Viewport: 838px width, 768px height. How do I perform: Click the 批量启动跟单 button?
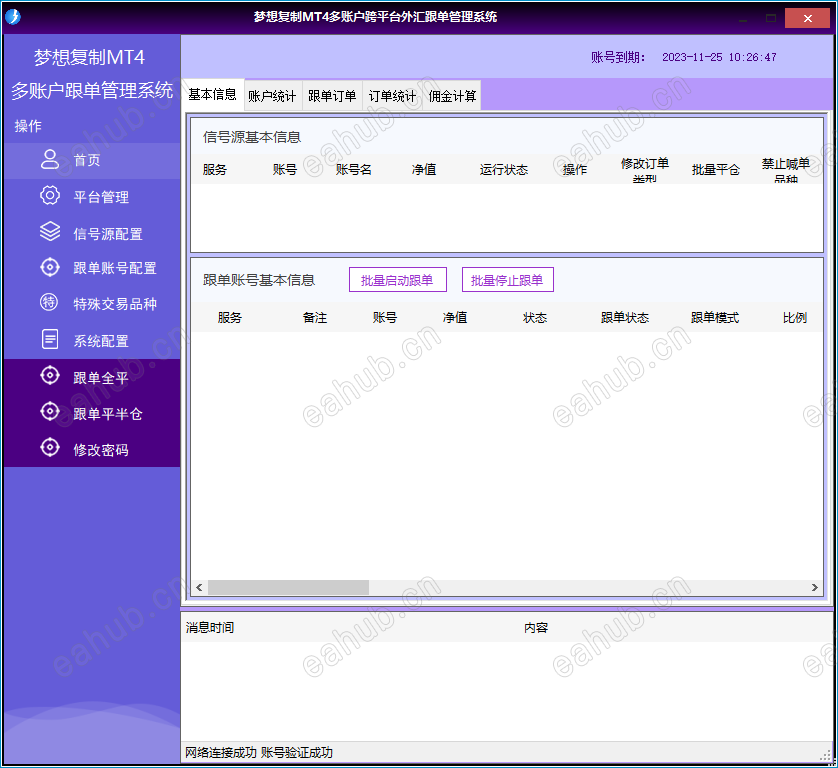pos(398,280)
